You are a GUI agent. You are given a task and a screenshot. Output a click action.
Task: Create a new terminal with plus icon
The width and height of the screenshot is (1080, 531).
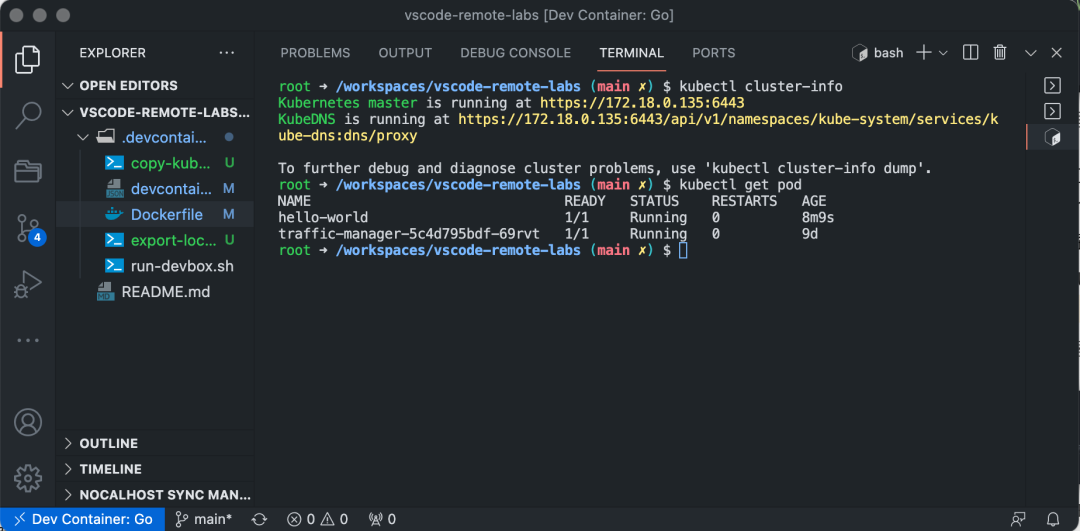click(924, 53)
